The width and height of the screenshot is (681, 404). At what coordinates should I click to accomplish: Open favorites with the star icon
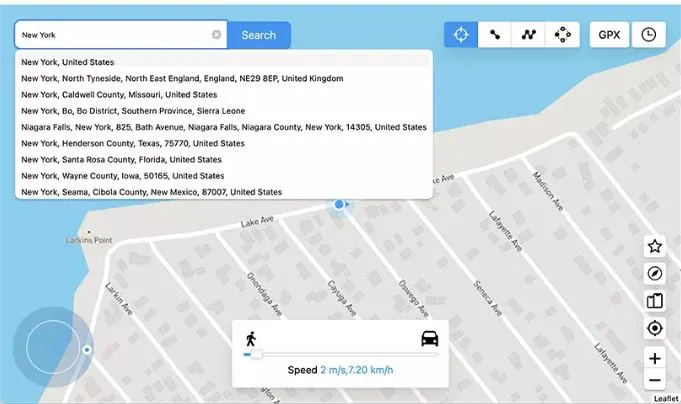(655, 246)
